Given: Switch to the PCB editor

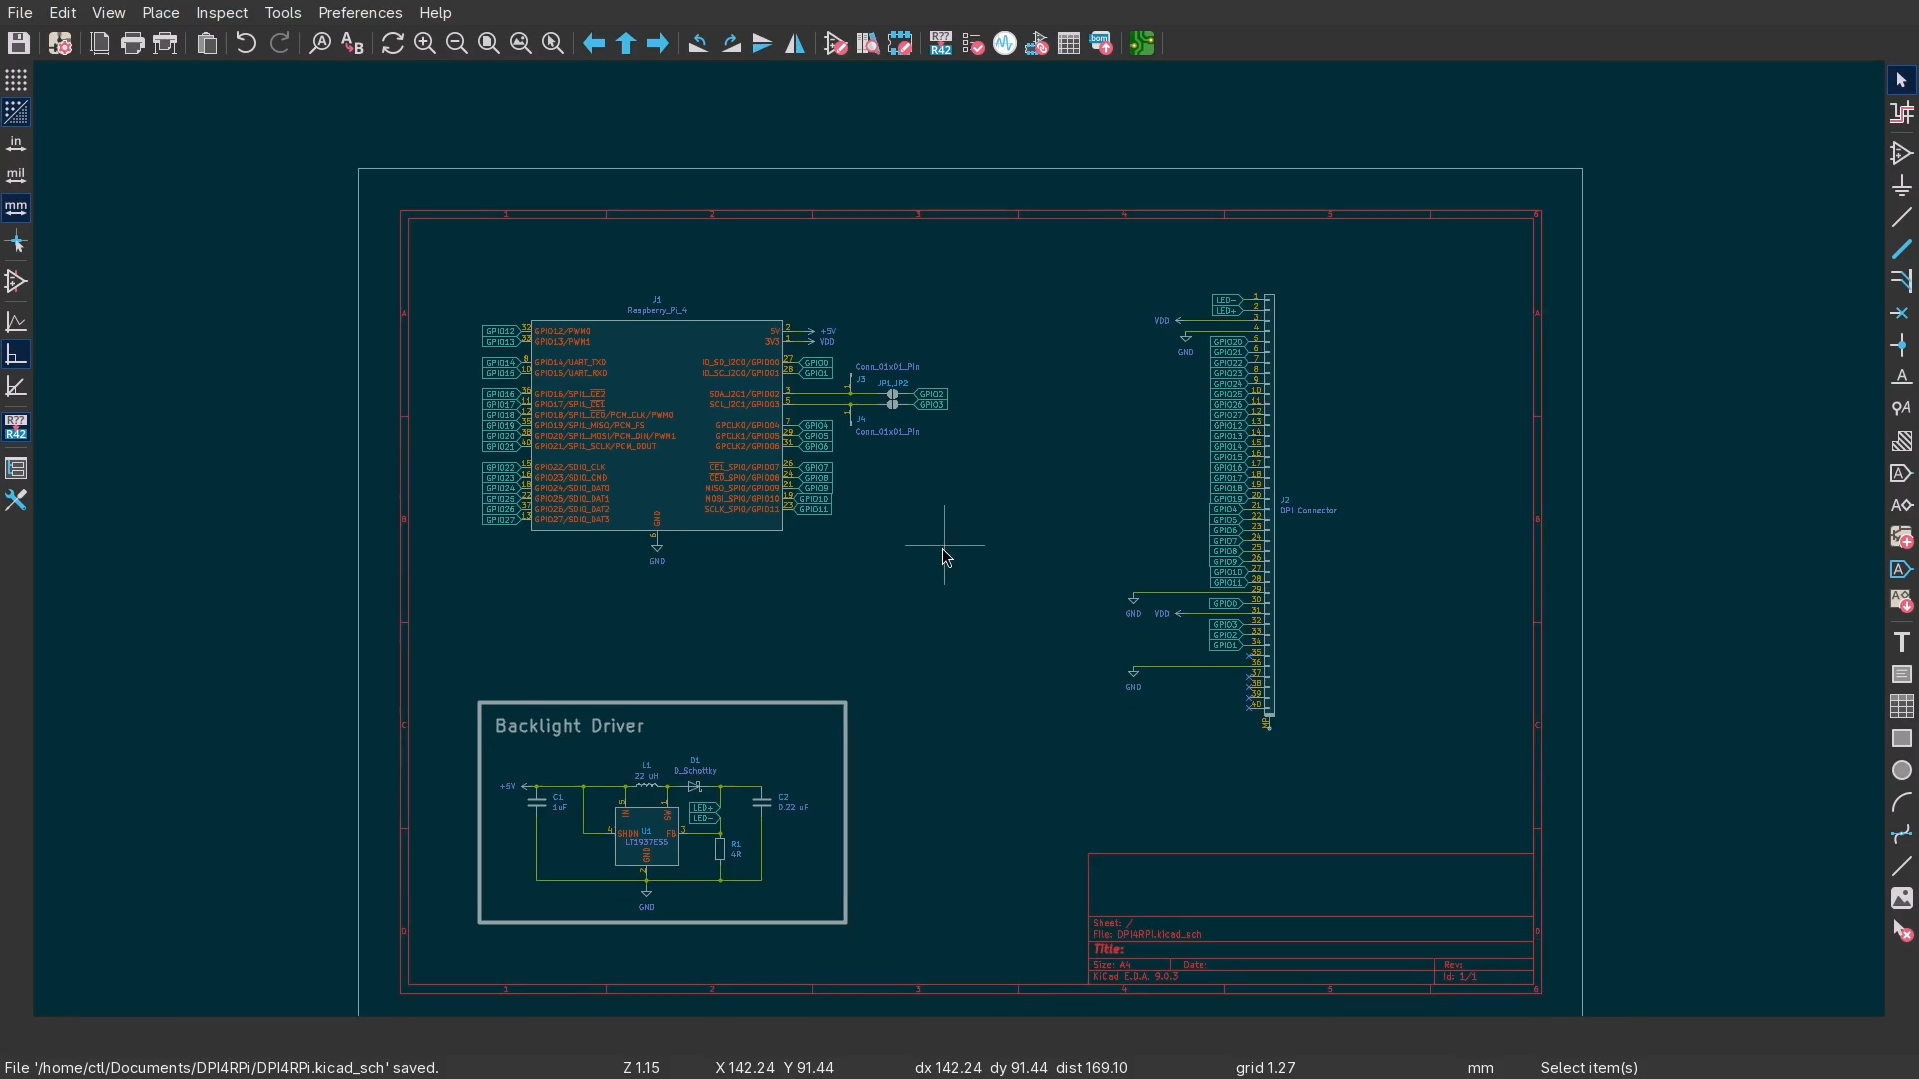Looking at the screenshot, I should click(x=1143, y=44).
